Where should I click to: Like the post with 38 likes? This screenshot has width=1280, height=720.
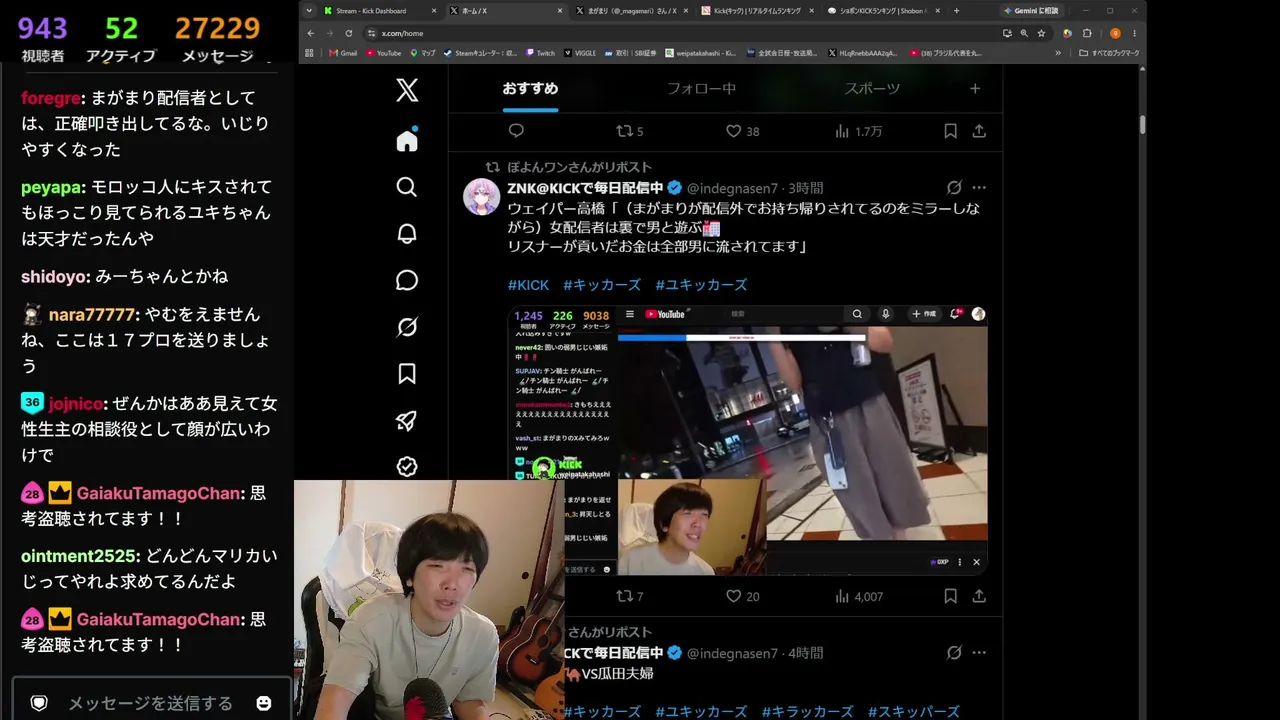(742, 131)
